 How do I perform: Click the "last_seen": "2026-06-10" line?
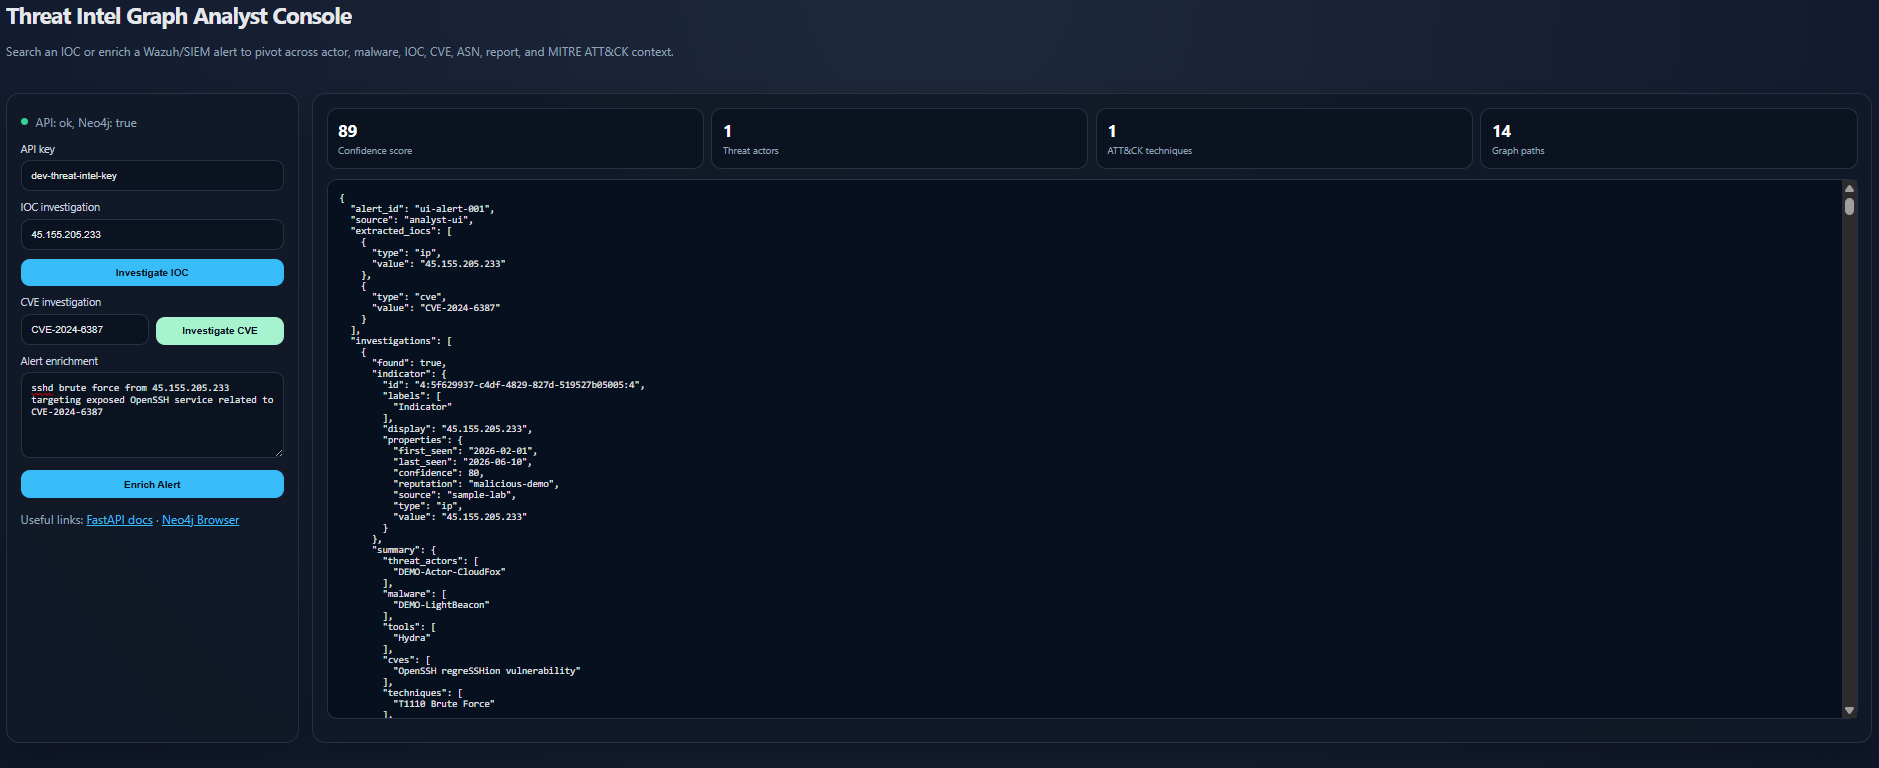click(463, 462)
